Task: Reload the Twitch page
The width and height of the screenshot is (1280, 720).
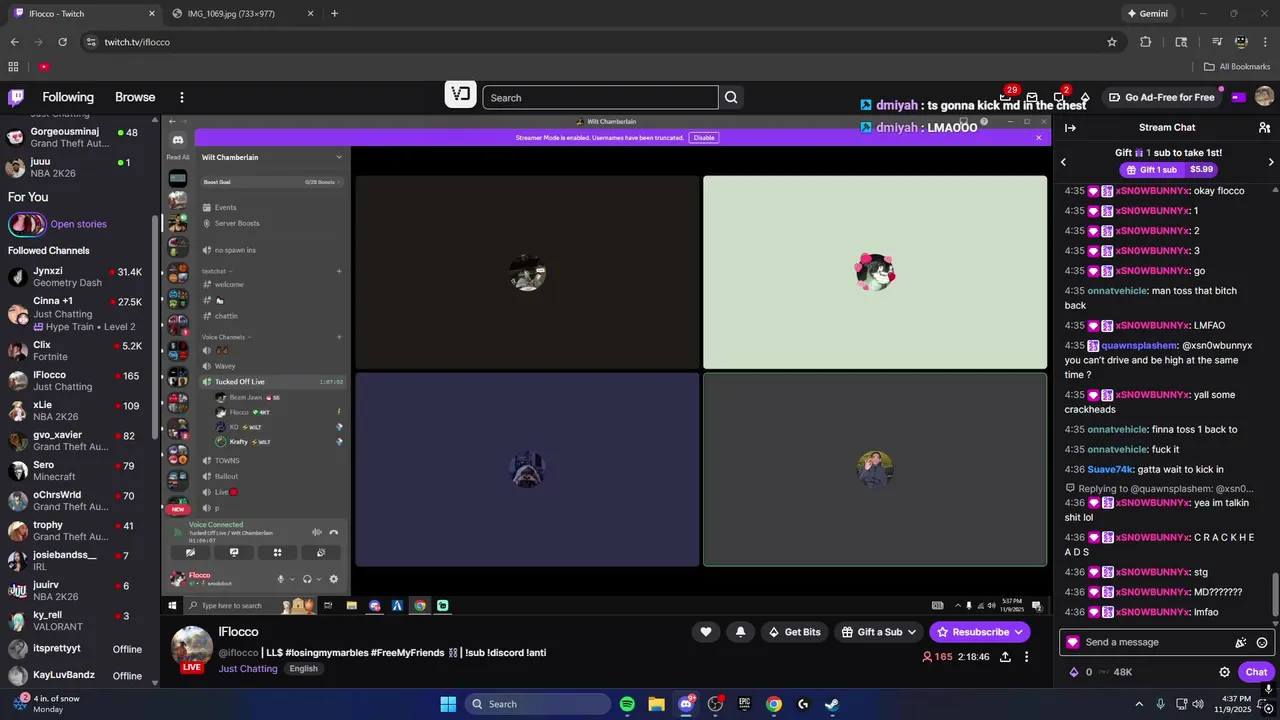Action: 62,42
